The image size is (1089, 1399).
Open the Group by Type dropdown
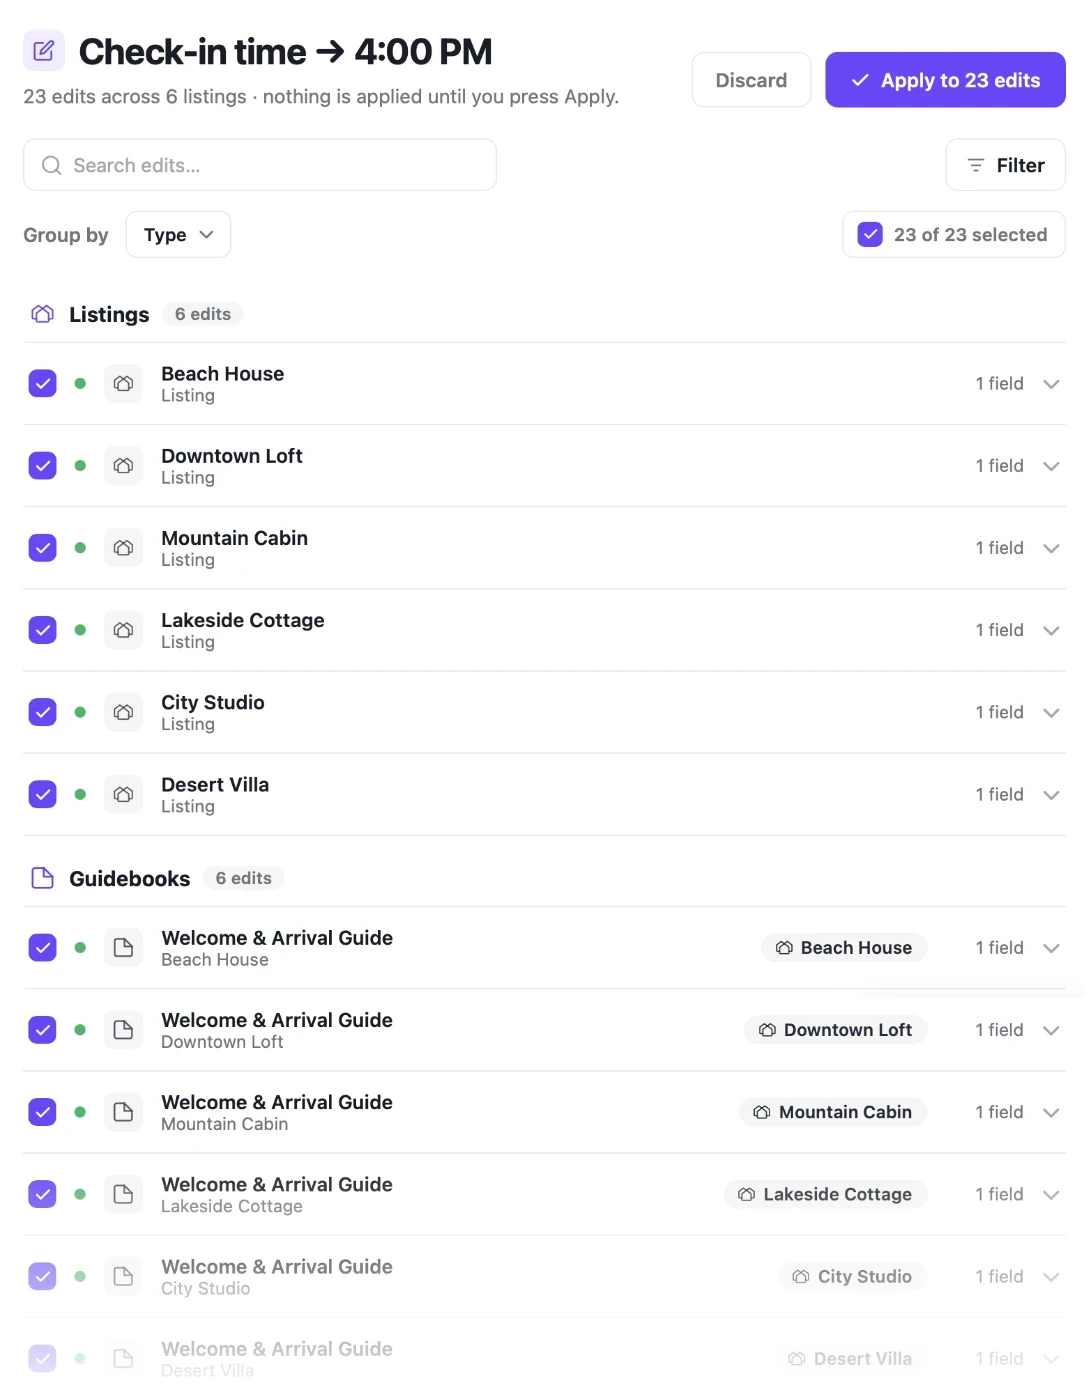point(178,234)
